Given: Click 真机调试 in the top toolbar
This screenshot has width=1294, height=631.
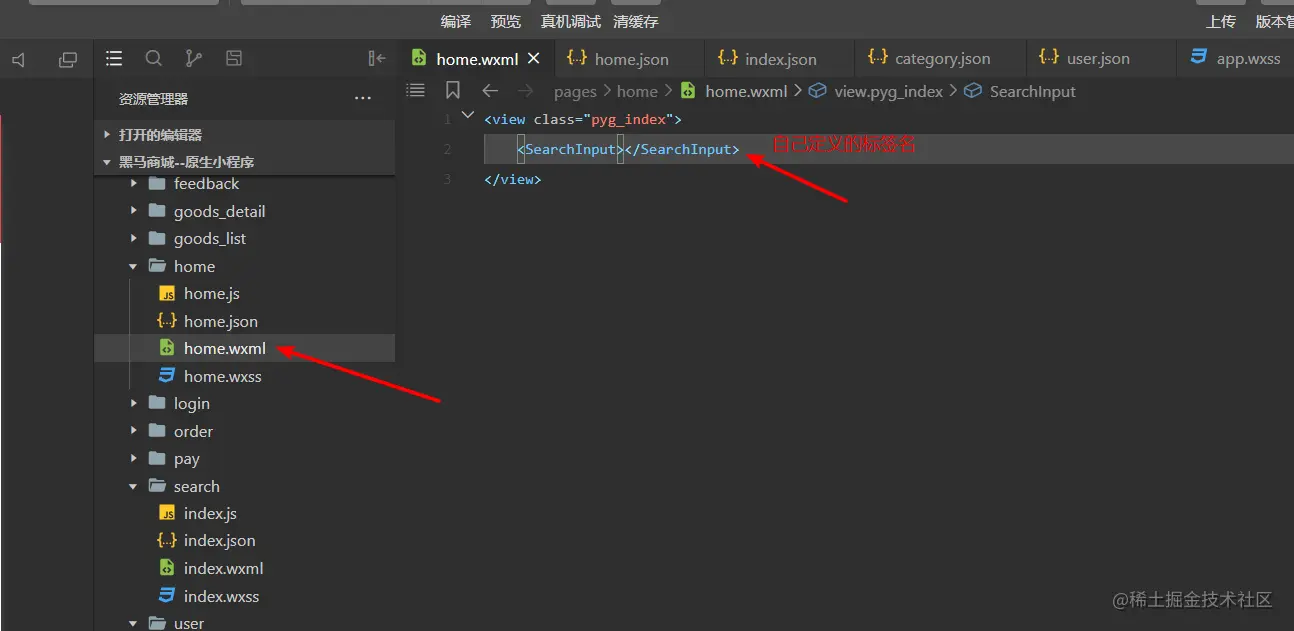Looking at the screenshot, I should (571, 21).
